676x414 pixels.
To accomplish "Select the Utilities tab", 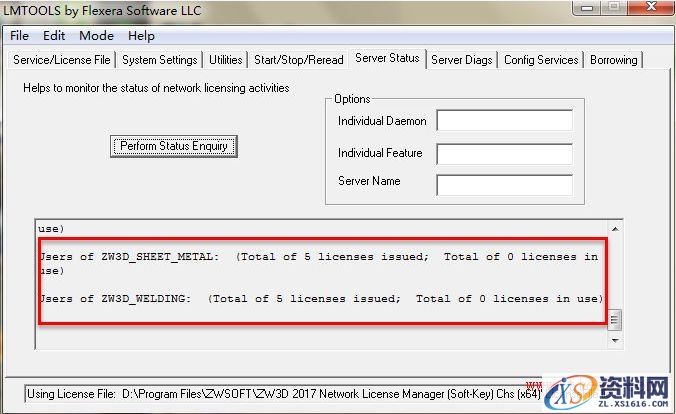I will [x=225, y=60].
